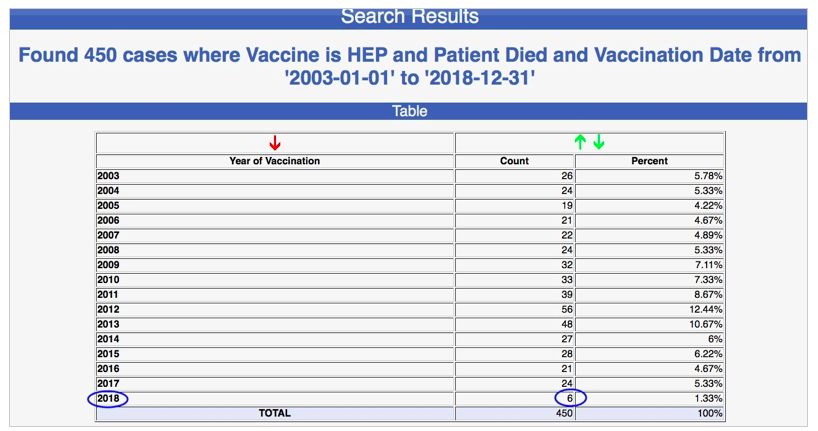Click the 1.33% percent cell
Viewport: 818px width, 431px height.
pyautogui.click(x=706, y=398)
